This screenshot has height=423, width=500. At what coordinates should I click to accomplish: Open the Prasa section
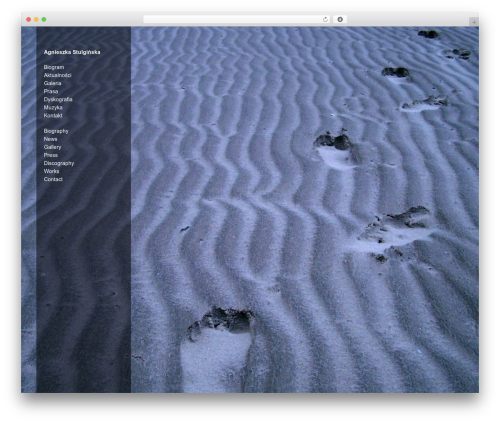(x=51, y=91)
